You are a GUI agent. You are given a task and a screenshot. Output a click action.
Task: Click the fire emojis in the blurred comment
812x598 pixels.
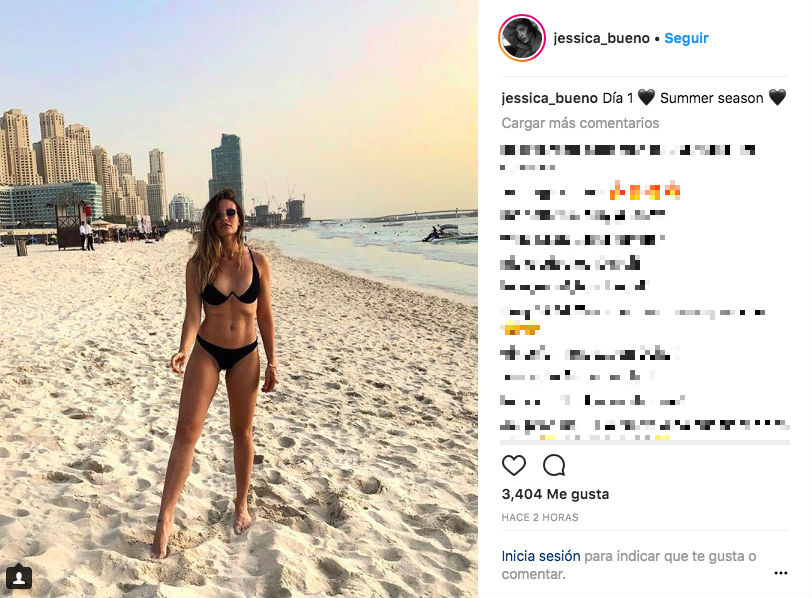pos(645,192)
